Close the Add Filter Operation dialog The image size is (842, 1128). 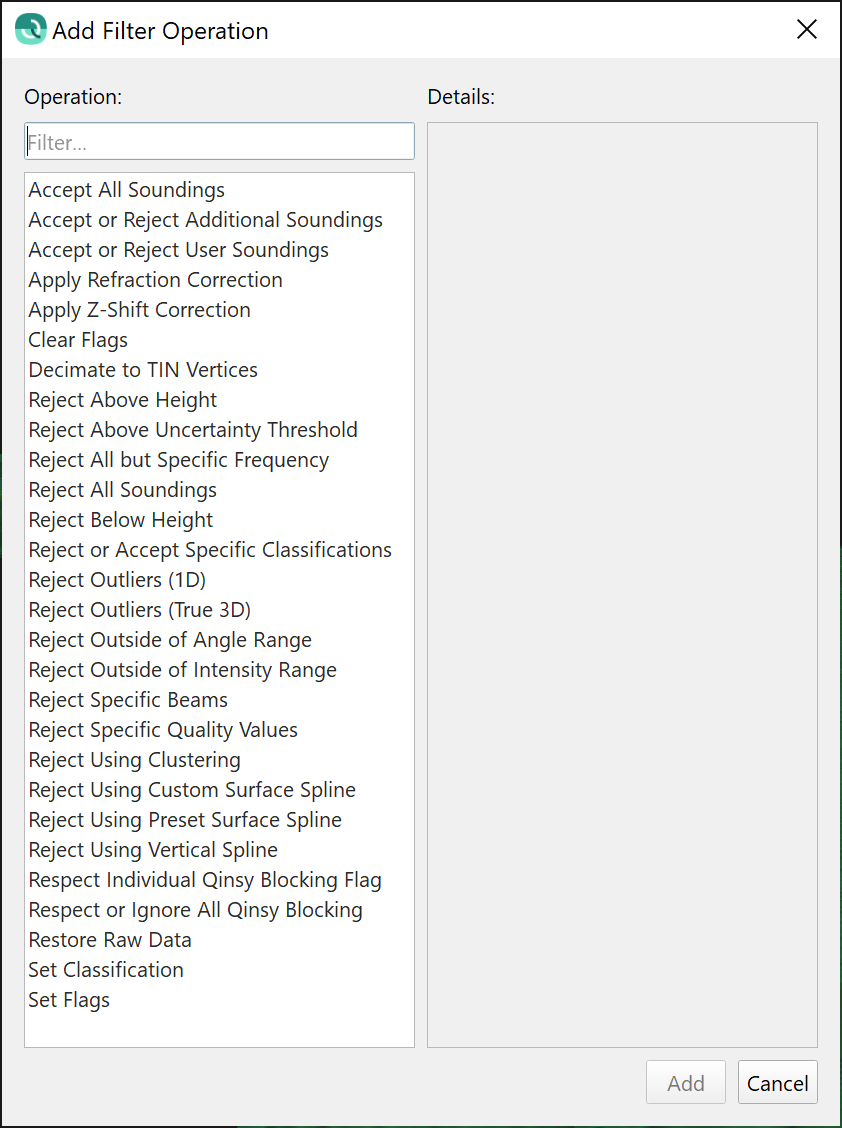click(807, 30)
